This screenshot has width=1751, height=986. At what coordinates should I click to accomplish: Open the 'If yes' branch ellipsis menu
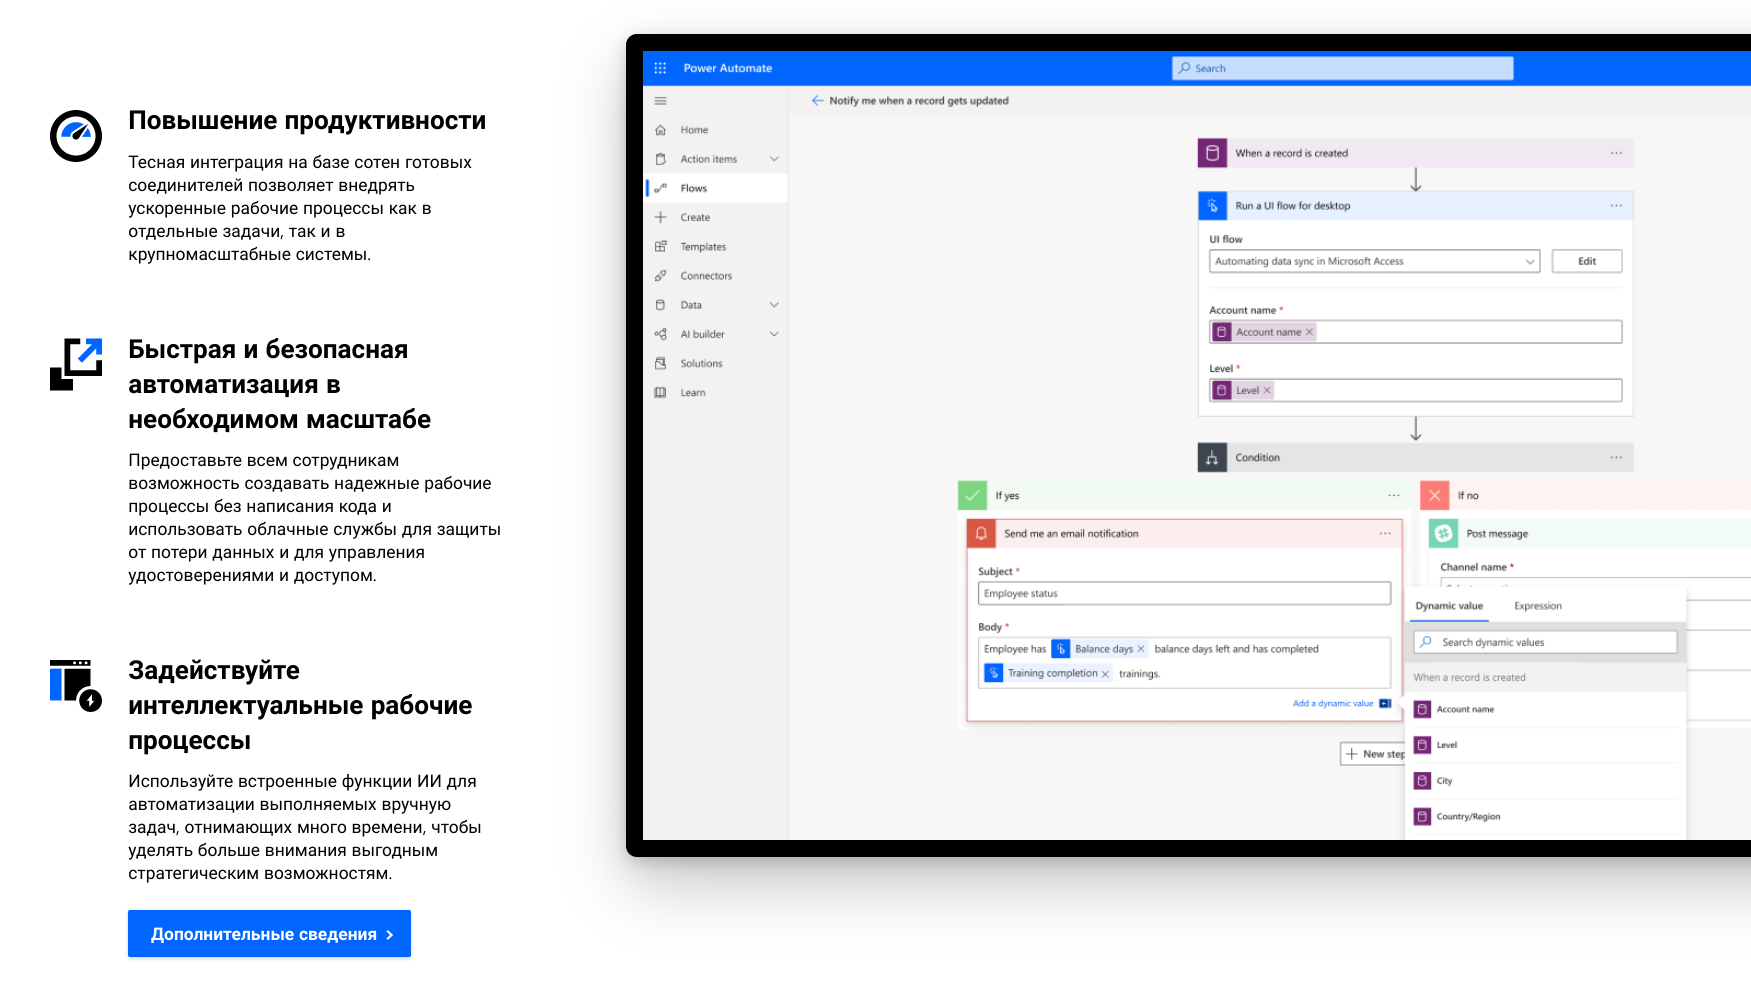(1394, 496)
